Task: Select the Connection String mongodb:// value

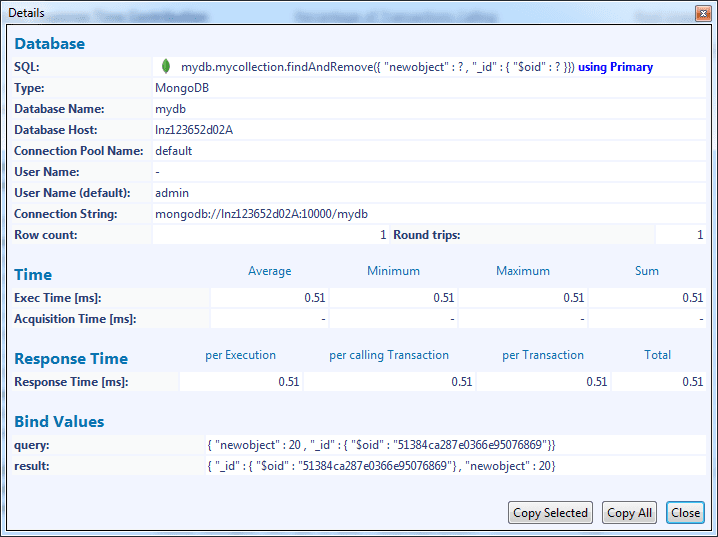Action: (x=261, y=214)
